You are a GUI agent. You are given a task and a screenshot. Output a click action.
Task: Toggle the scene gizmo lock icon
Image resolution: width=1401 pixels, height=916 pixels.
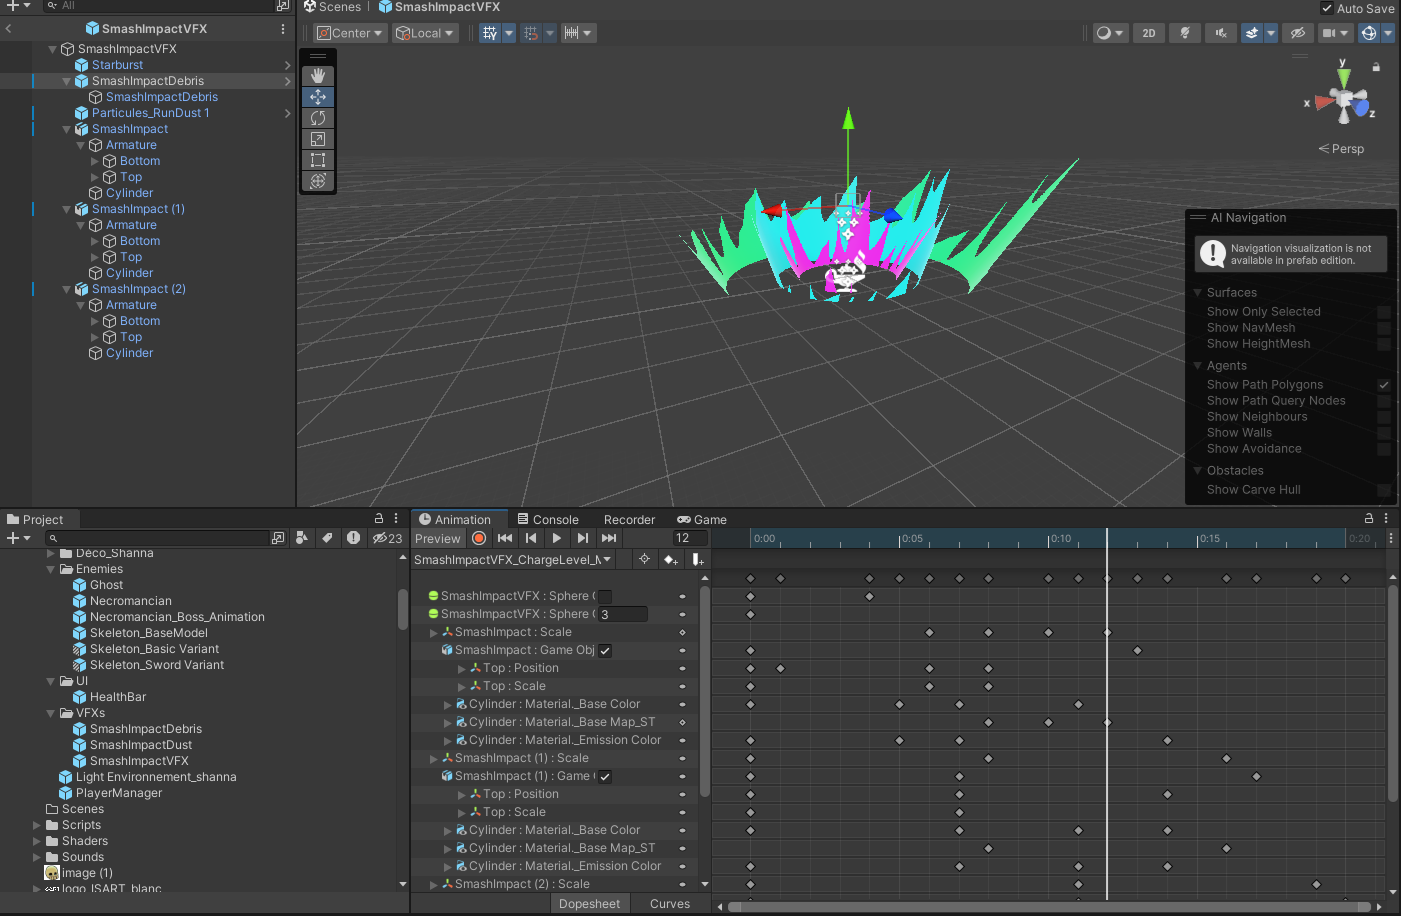pos(1376,67)
